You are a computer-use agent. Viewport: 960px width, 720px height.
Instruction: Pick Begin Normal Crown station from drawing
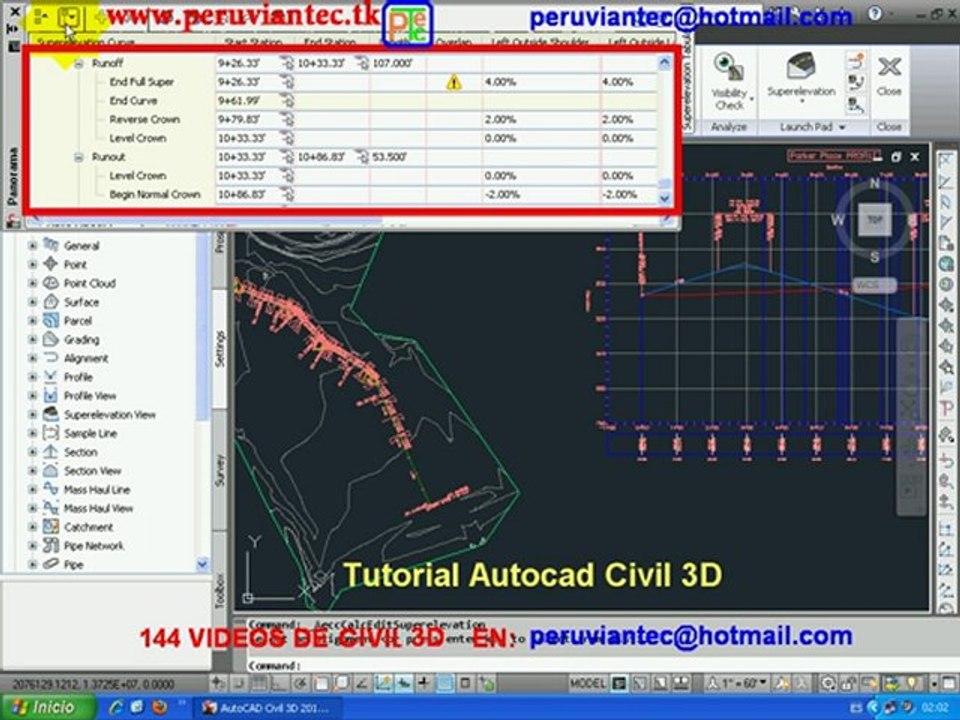pyautogui.click(x=287, y=195)
